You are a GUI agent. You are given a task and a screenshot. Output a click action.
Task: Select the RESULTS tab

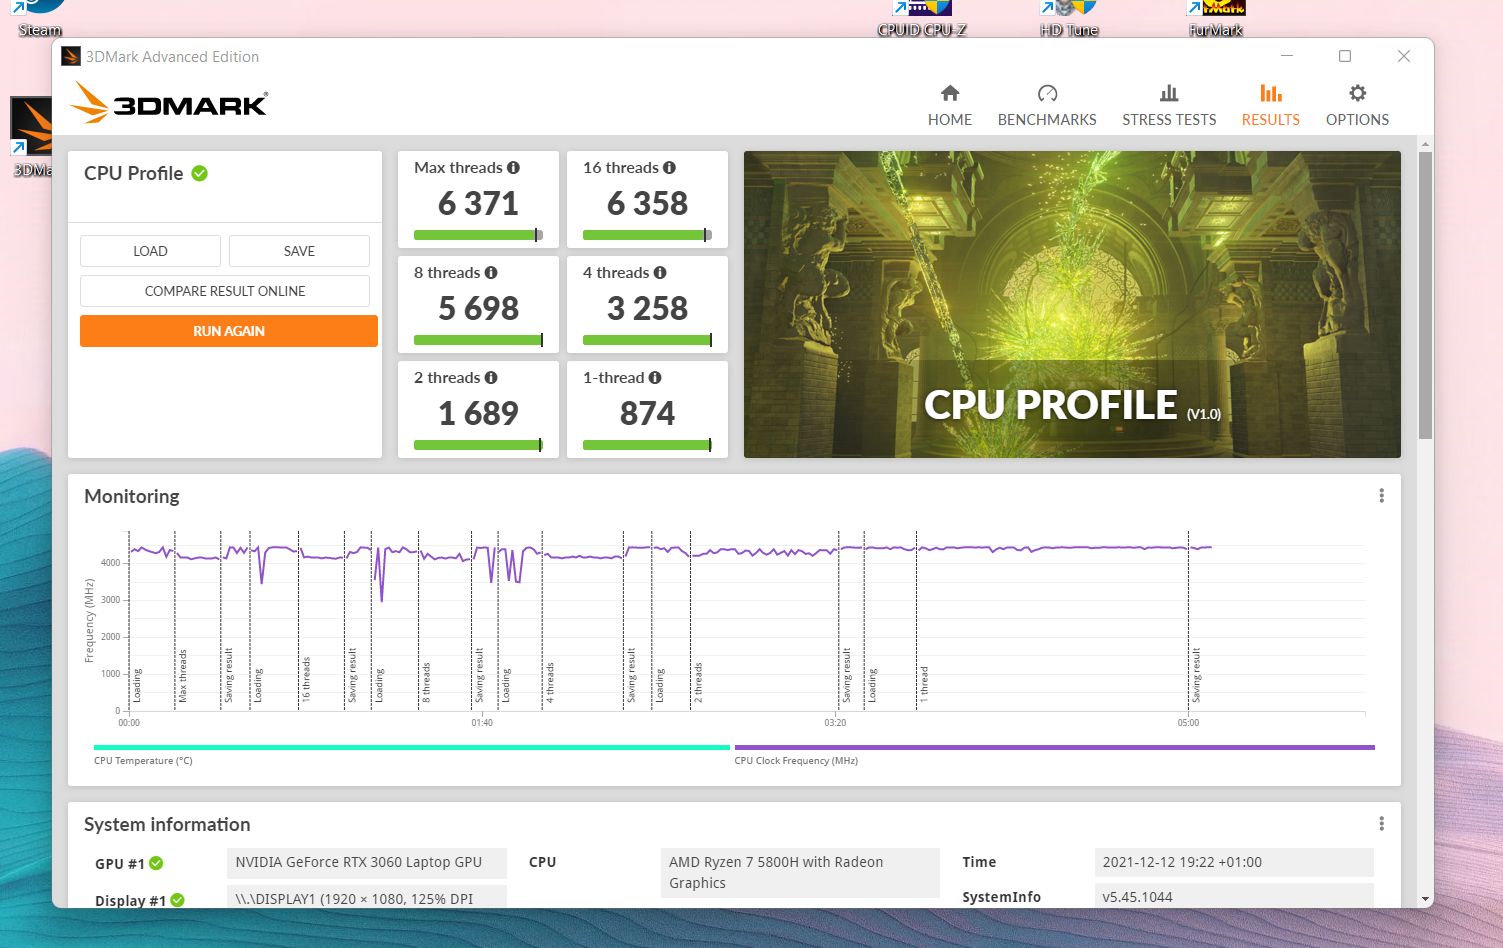pyautogui.click(x=1270, y=106)
